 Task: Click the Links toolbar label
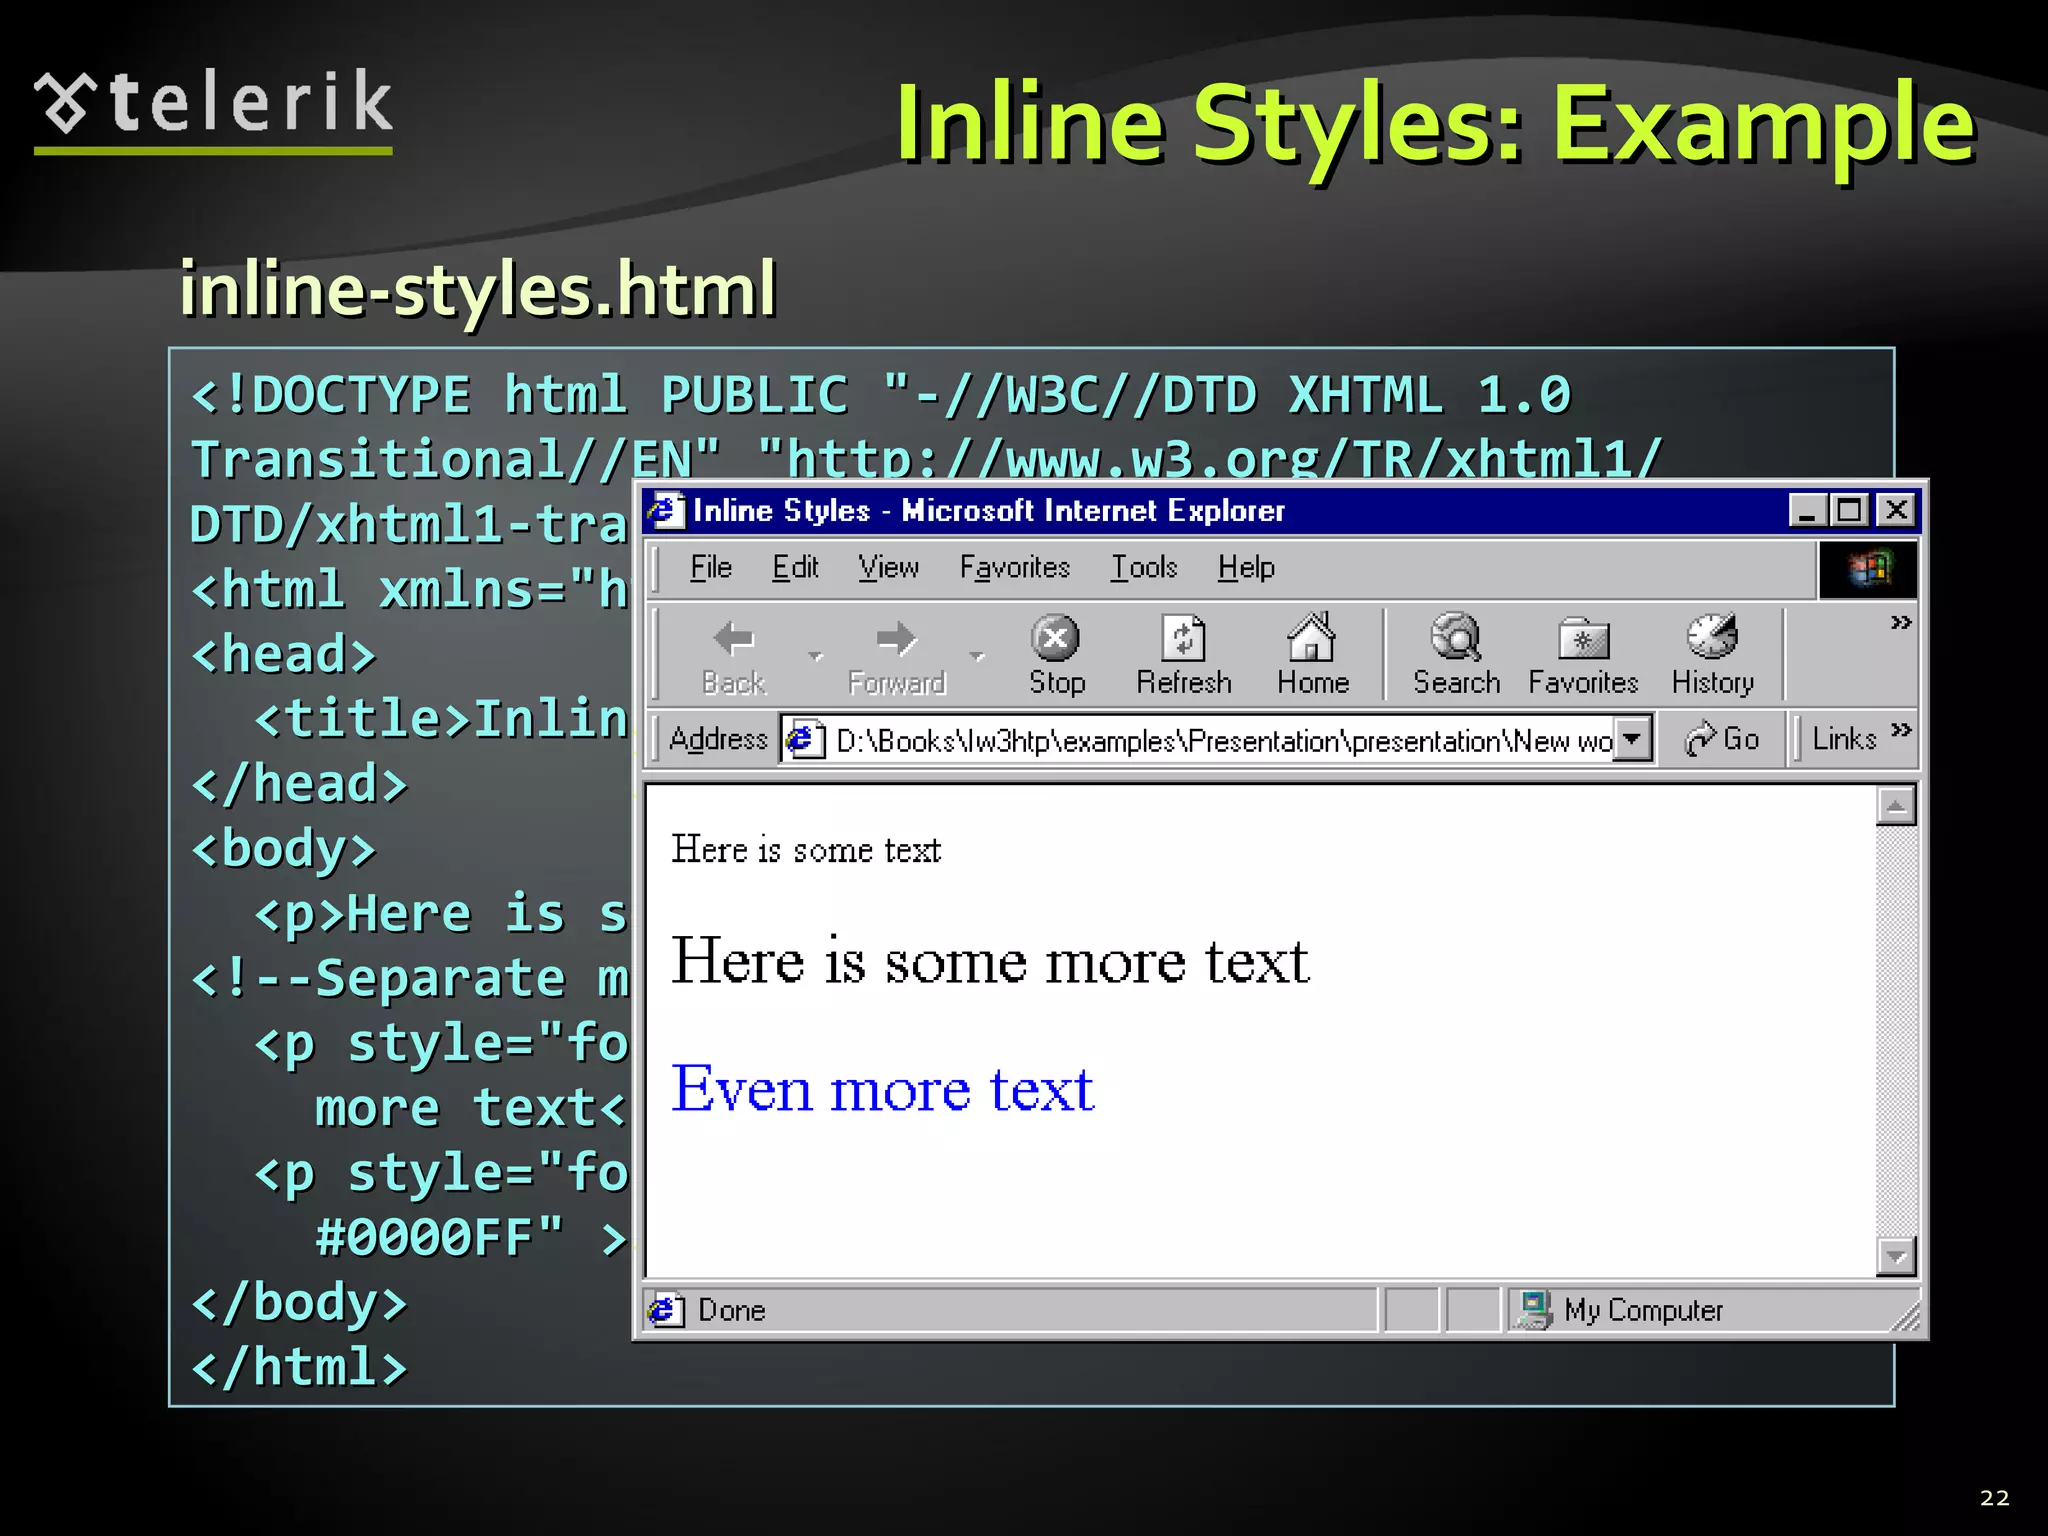coord(1844,739)
